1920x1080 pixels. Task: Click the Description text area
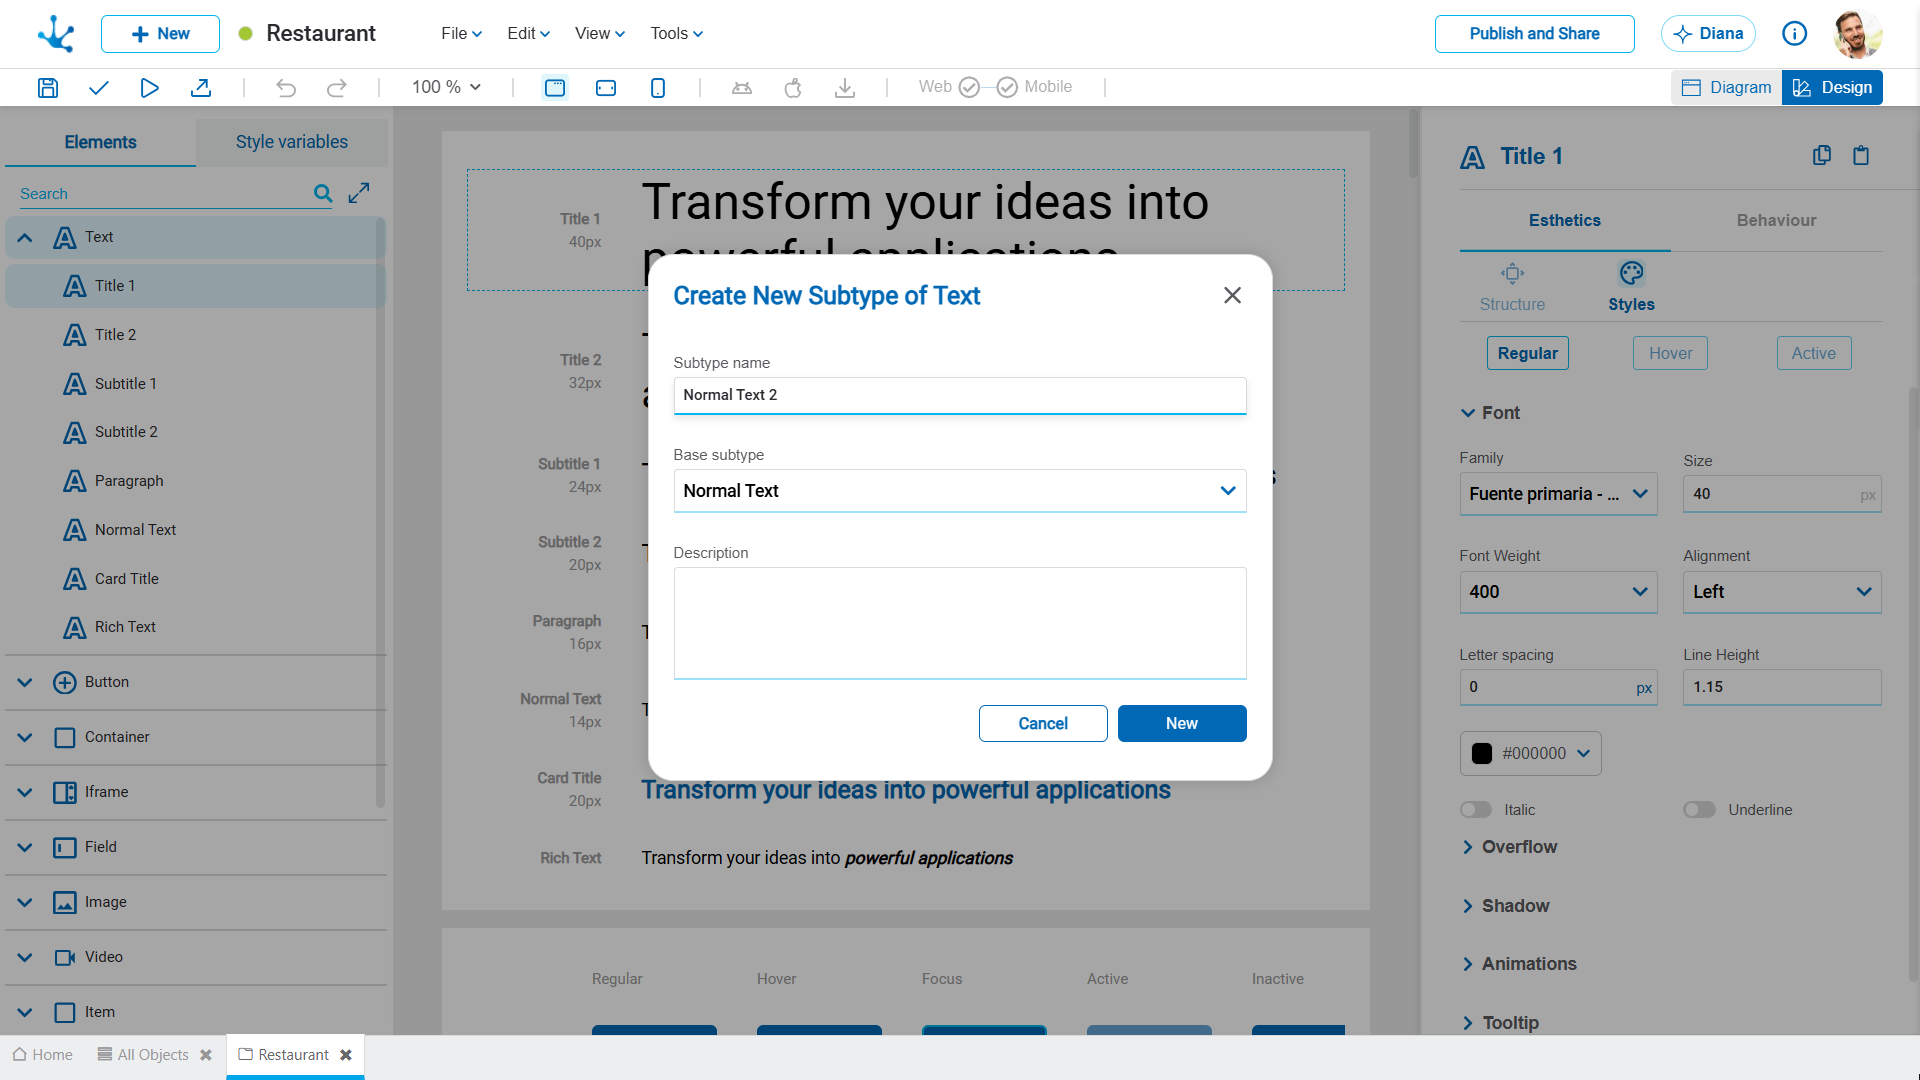pyautogui.click(x=960, y=624)
